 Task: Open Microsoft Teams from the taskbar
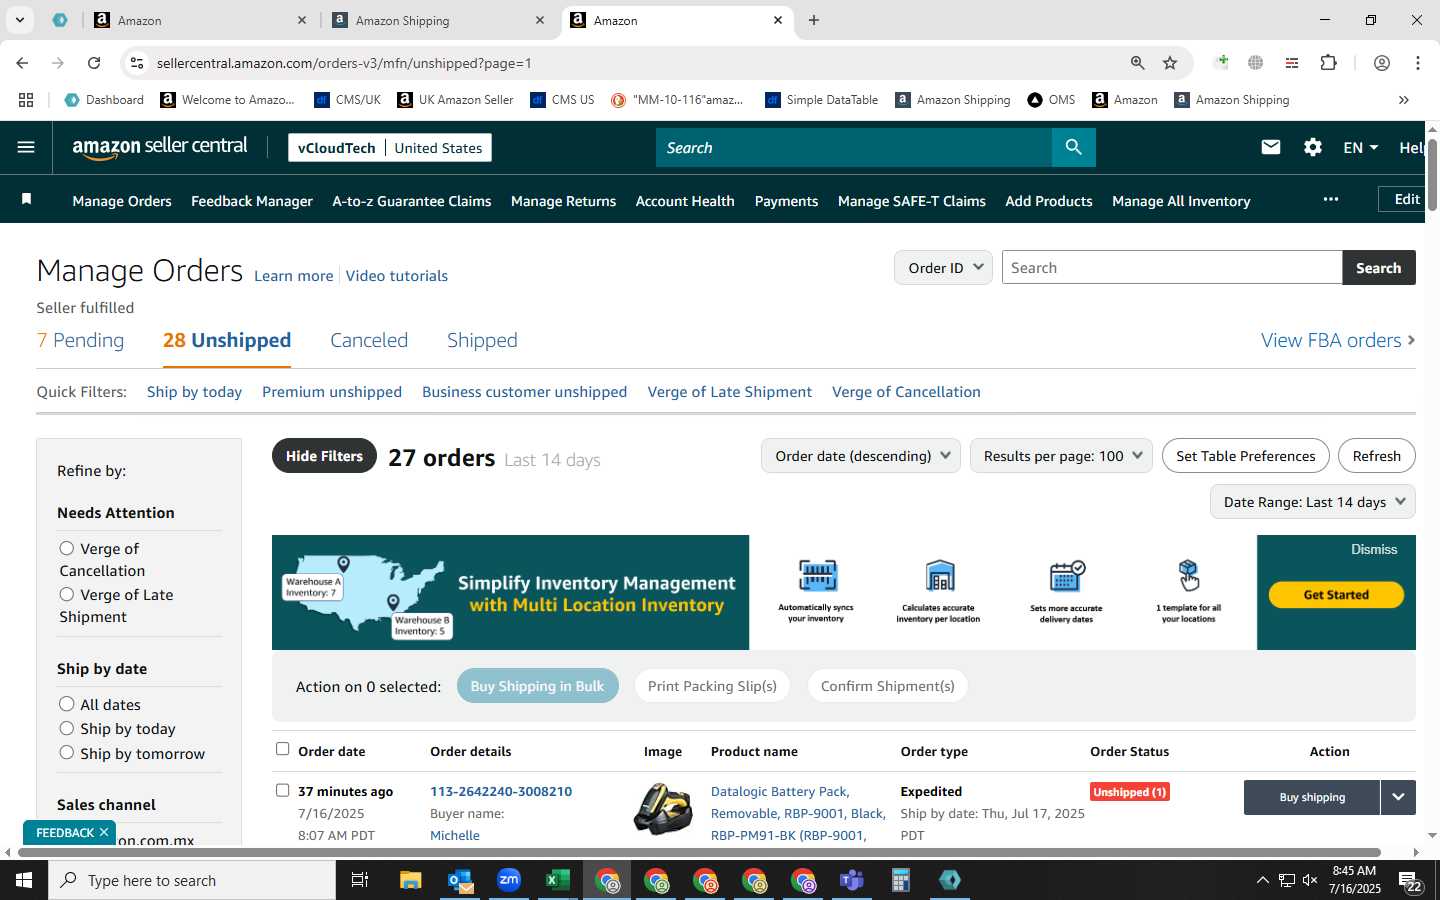(851, 880)
